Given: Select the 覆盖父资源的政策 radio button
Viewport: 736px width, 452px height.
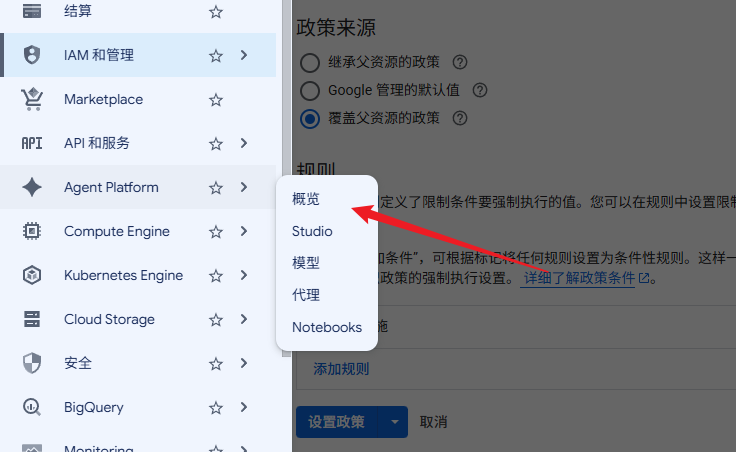Looking at the screenshot, I should (x=310, y=119).
